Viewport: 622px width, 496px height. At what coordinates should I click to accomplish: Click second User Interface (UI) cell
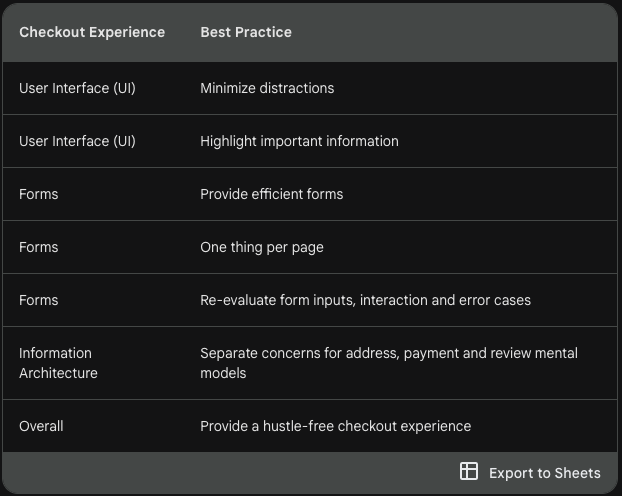point(77,141)
